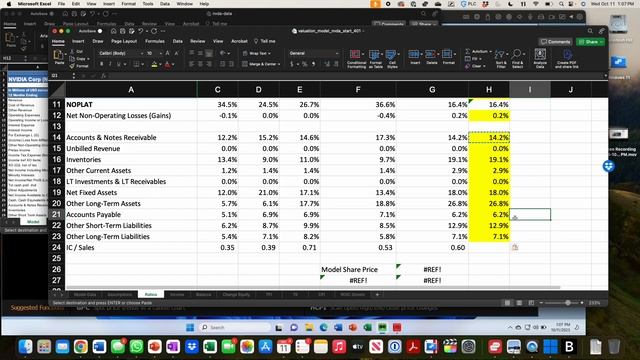Viewport: 640px width, 360px height.
Task: Open Google Chrome from the Dock
Action: pyautogui.click(x=81, y=347)
